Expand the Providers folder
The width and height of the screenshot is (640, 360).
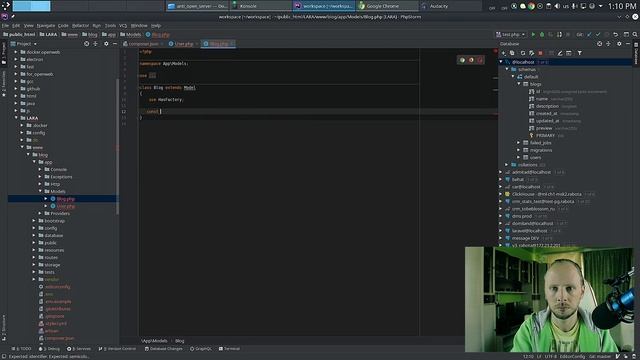point(40,213)
